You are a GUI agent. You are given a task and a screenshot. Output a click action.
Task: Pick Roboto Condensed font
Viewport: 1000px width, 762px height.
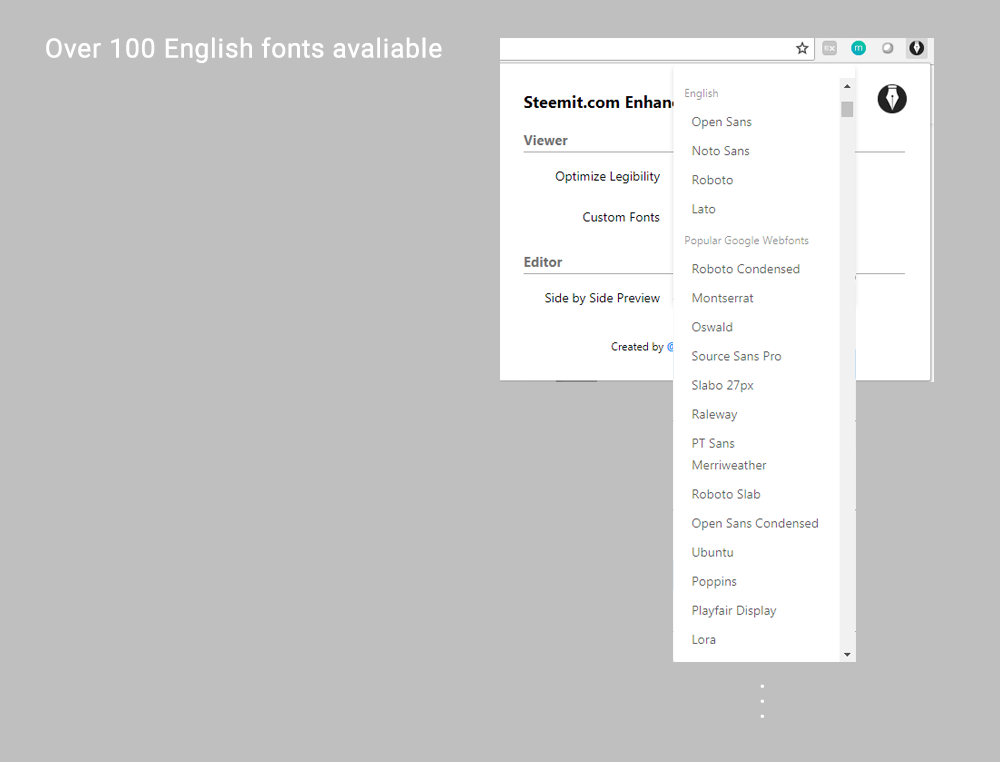[745, 269]
